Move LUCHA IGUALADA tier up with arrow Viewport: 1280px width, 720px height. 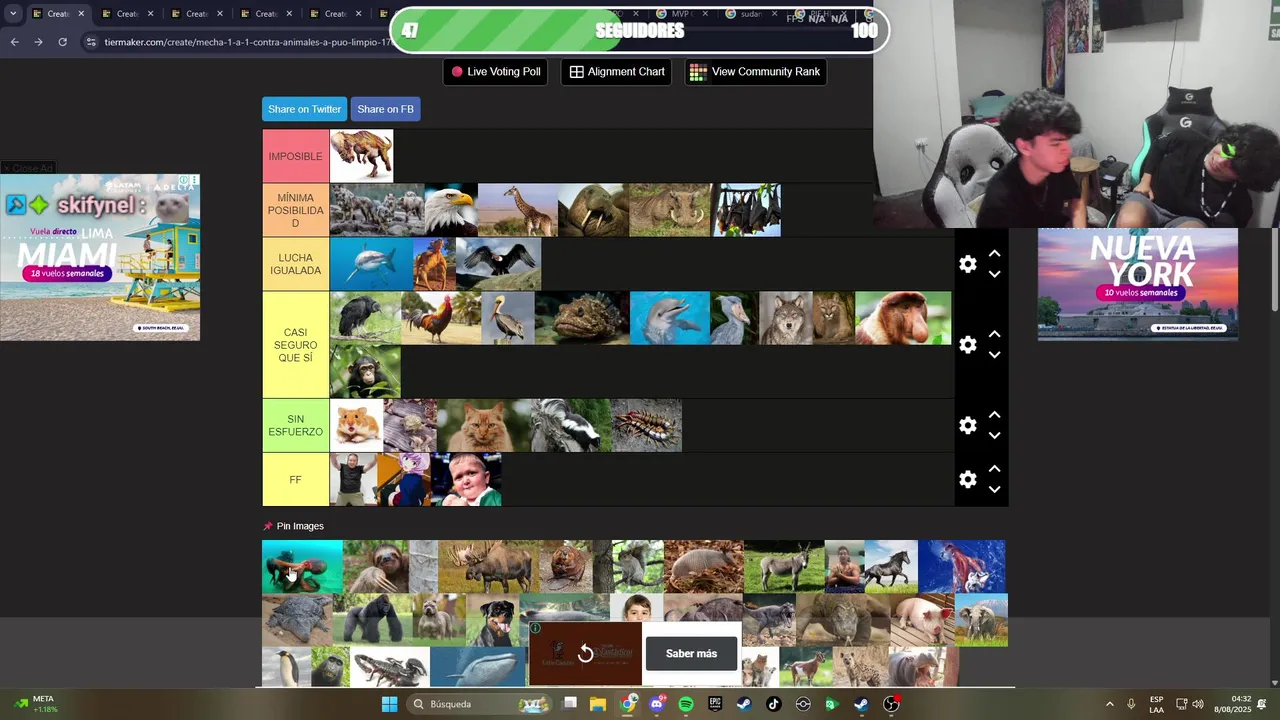pyautogui.click(x=994, y=254)
